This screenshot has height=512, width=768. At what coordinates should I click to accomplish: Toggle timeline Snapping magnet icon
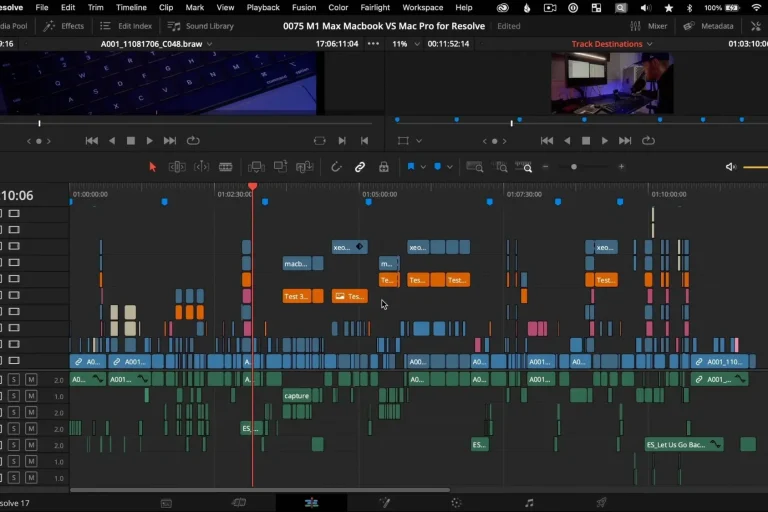click(x=336, y=167)
